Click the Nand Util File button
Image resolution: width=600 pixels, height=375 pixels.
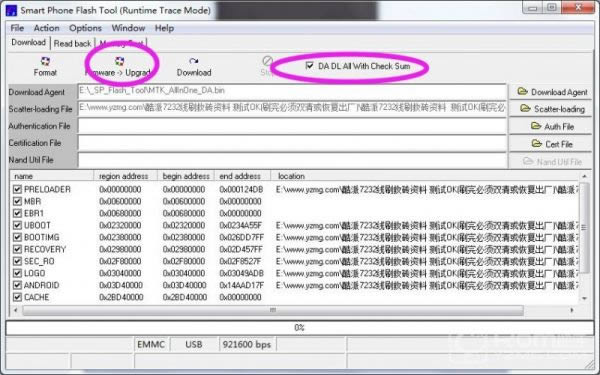click(552, 162)
